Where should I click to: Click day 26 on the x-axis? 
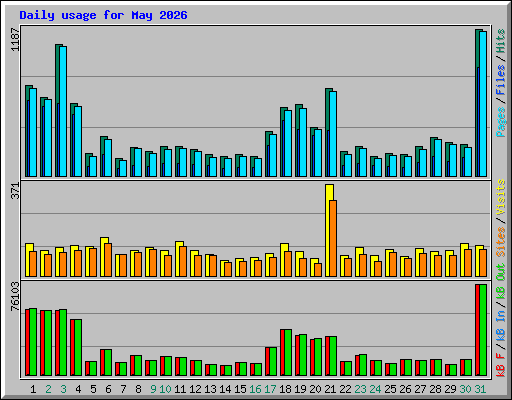tap(405, 389)
